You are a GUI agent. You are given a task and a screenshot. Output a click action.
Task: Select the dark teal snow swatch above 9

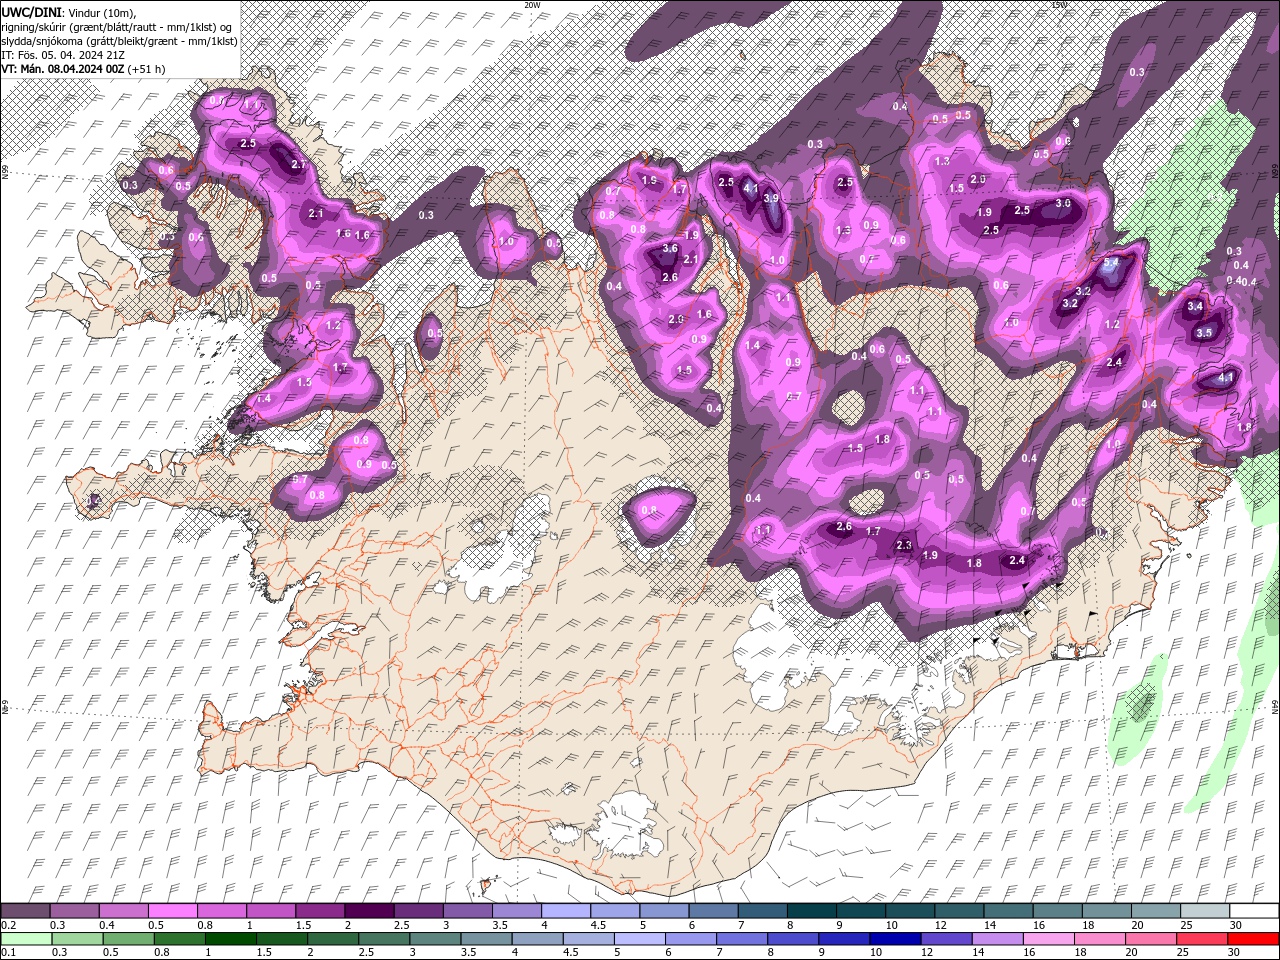[860, 911]
